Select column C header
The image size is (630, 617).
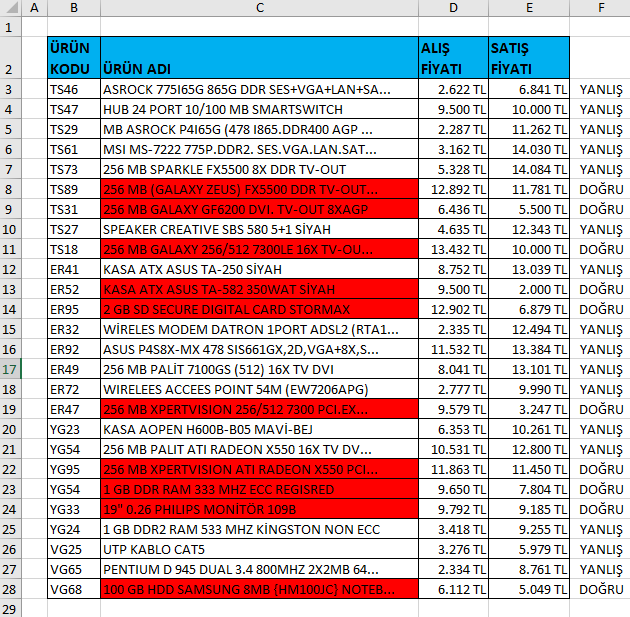pos(260,8)
